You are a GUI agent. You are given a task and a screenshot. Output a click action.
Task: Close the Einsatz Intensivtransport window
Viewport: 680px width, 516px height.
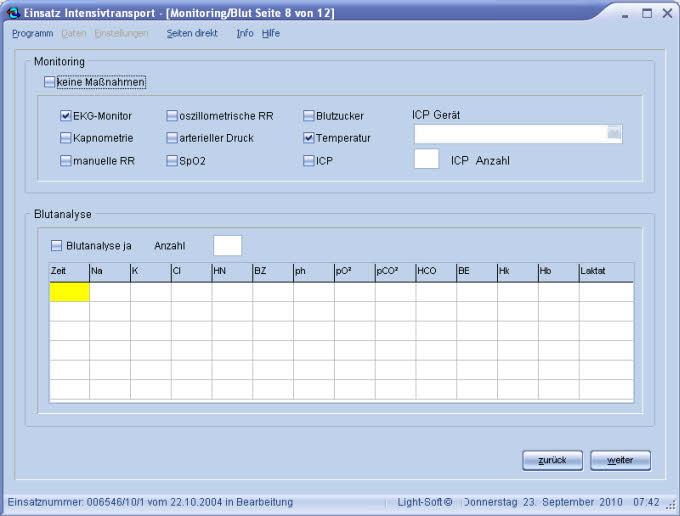click(667, 13)
